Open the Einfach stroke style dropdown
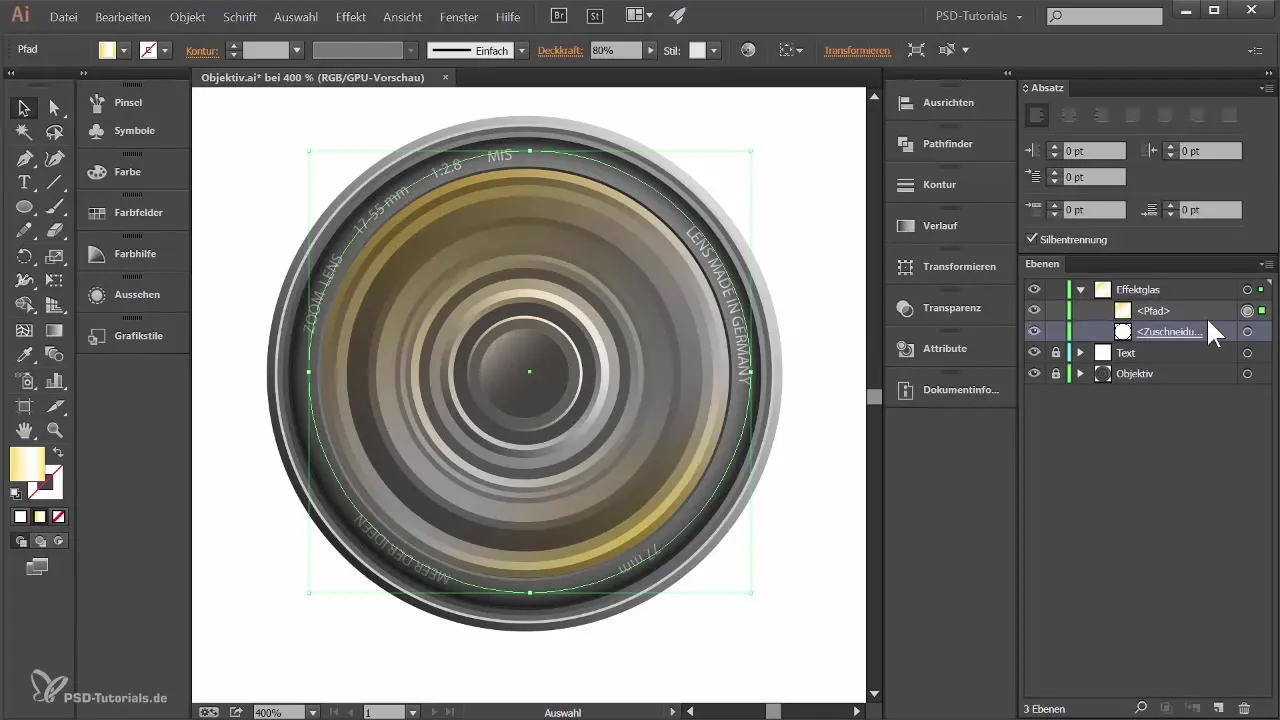Viewport: 1280px width, 720px height. pos(523,50)
